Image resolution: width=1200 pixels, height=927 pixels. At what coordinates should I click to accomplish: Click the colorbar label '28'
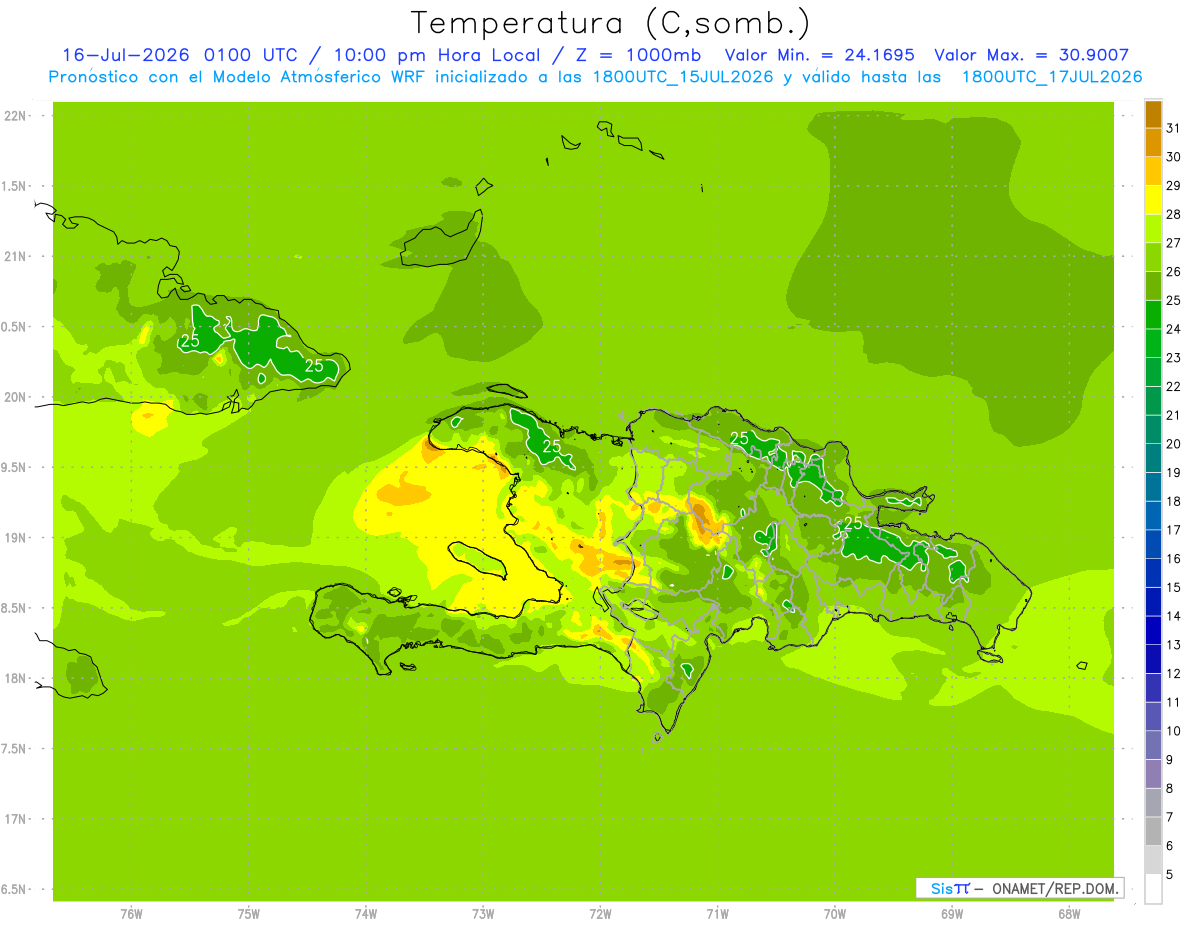[1174, 214]
